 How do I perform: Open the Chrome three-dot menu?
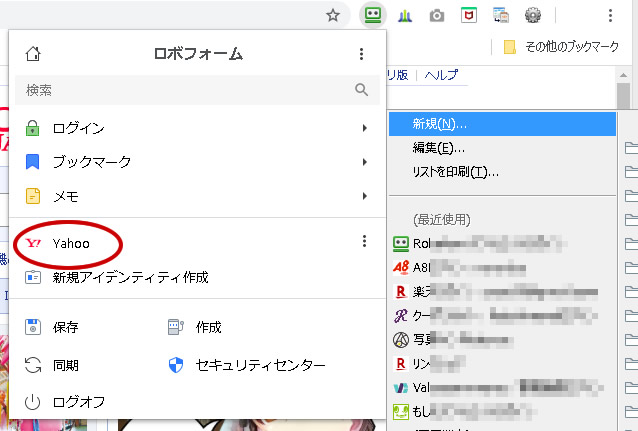(x=610, y=15)
